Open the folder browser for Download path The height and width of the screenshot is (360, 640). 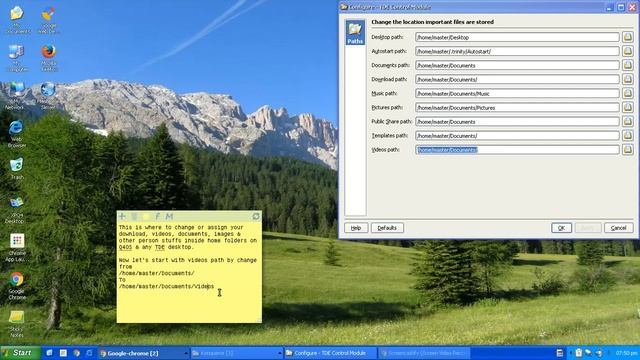[627, 79]
